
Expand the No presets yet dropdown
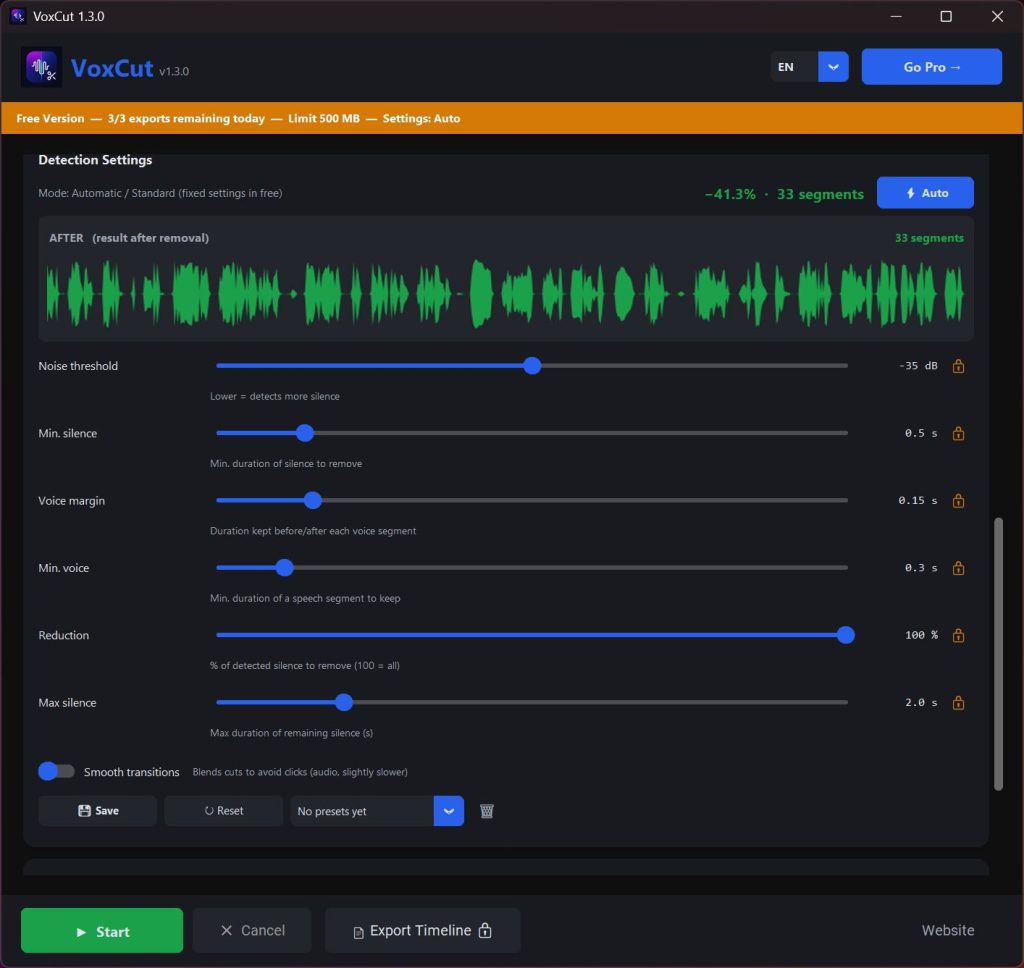tap(449, 811)
